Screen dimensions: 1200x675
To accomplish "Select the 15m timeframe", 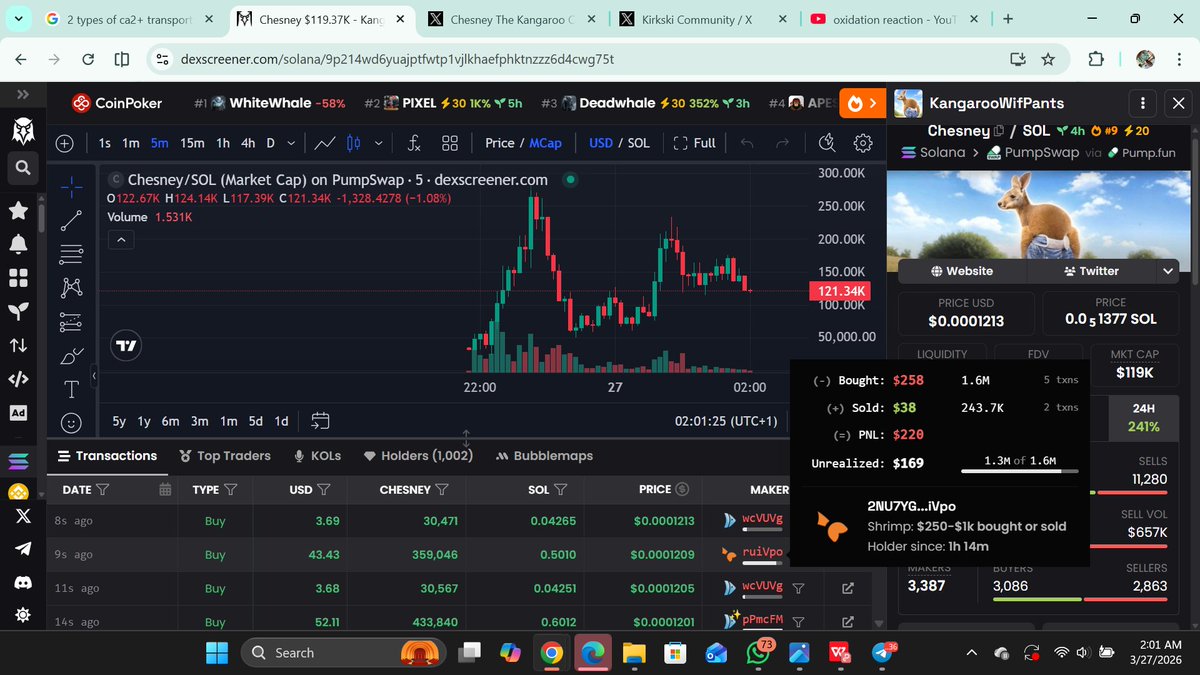I will 192,143.
